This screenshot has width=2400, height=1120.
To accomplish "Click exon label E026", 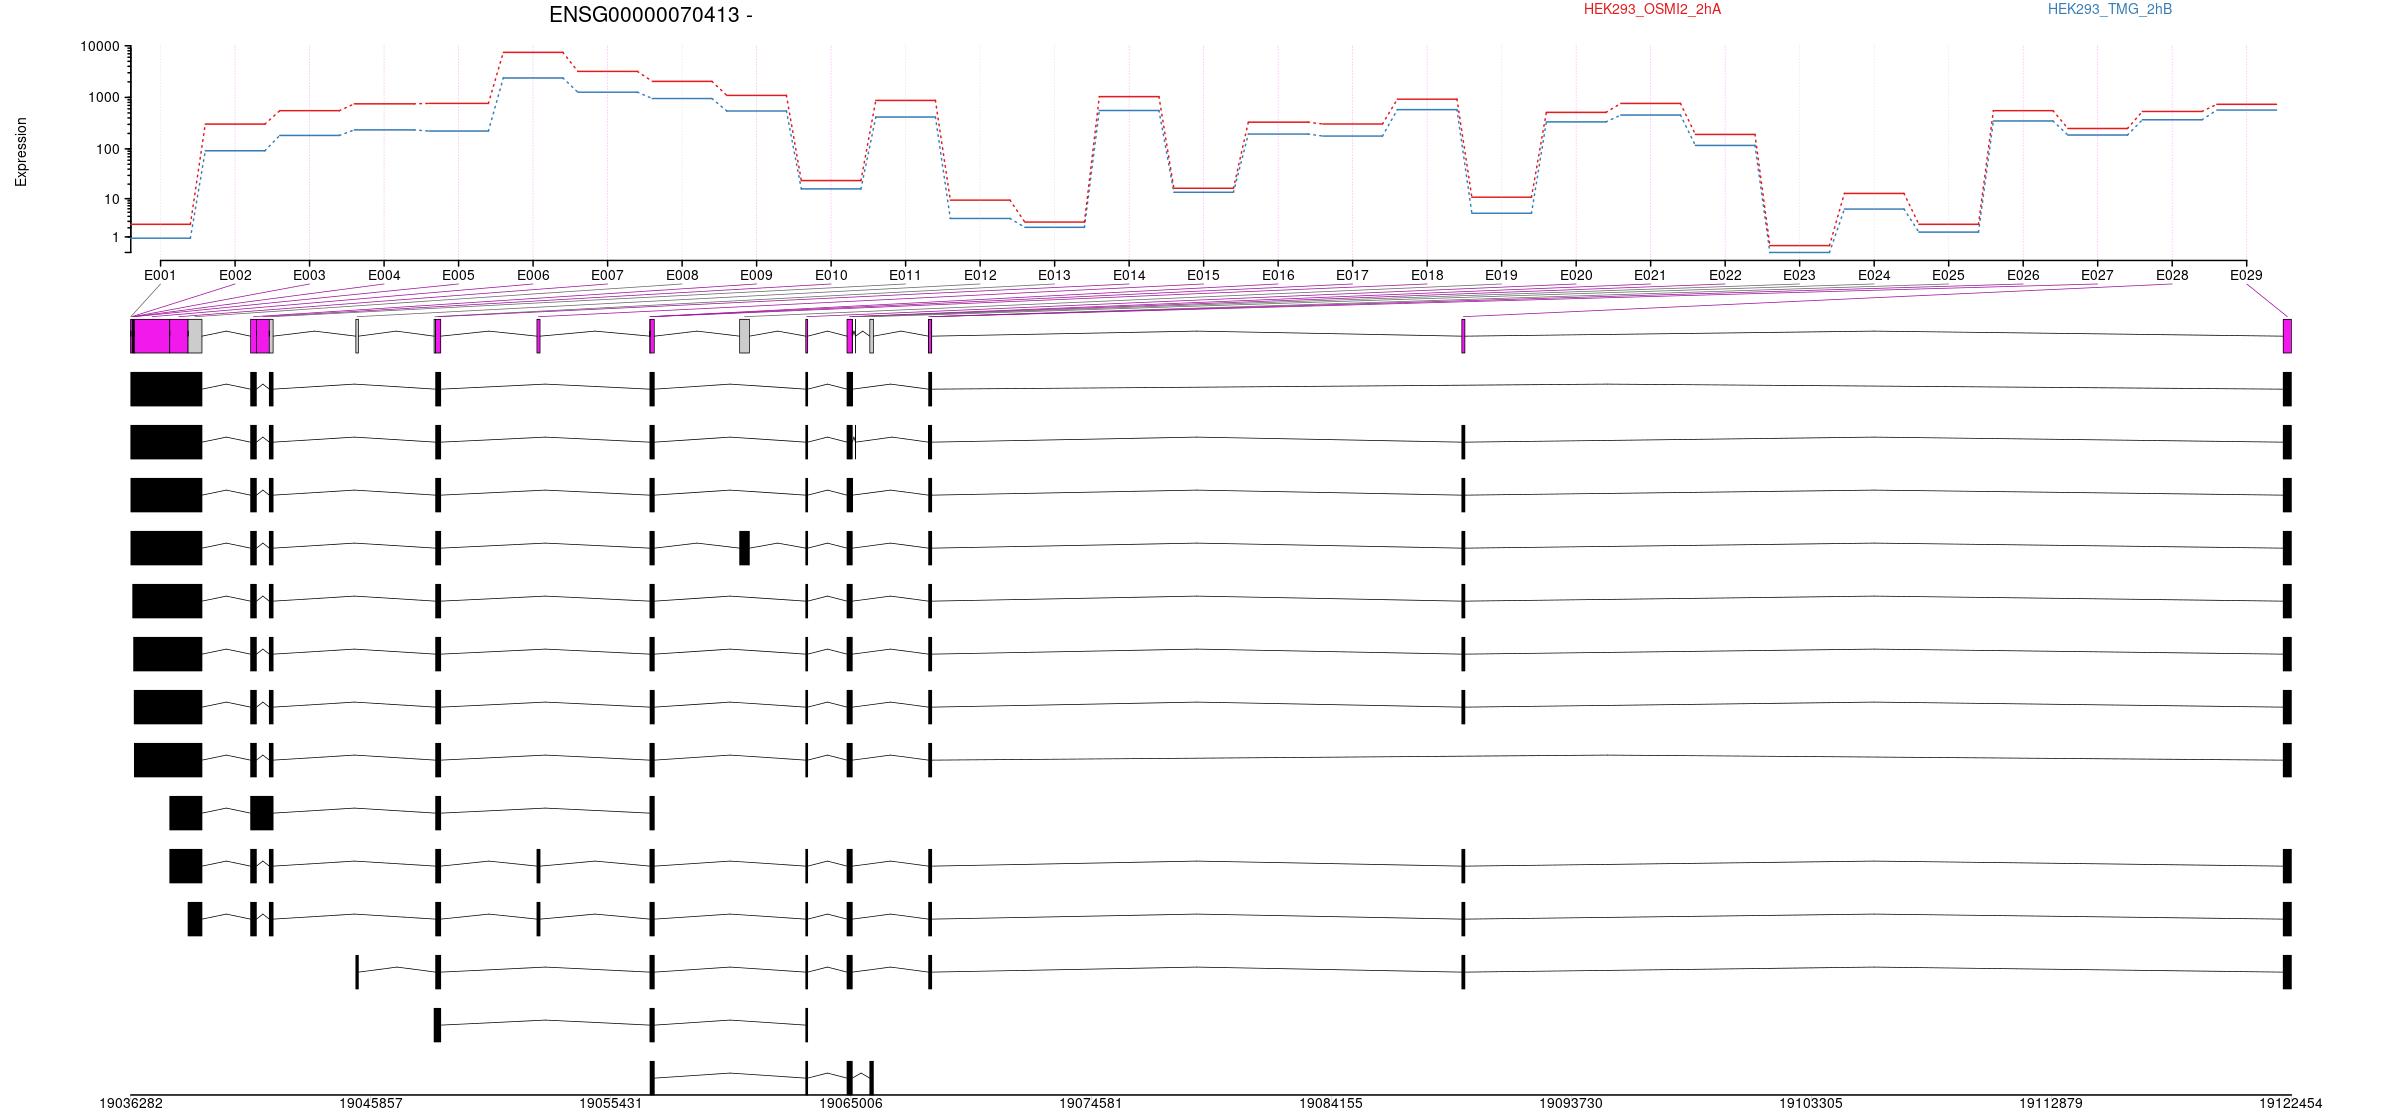I will 2023,275.
